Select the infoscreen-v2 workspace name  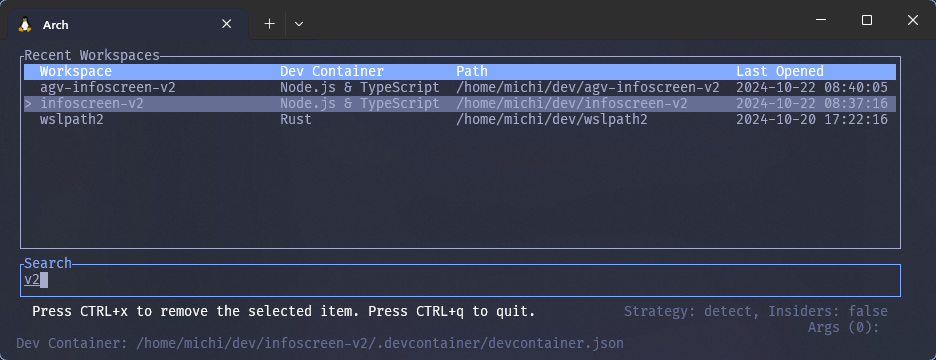tap(92, 103)
